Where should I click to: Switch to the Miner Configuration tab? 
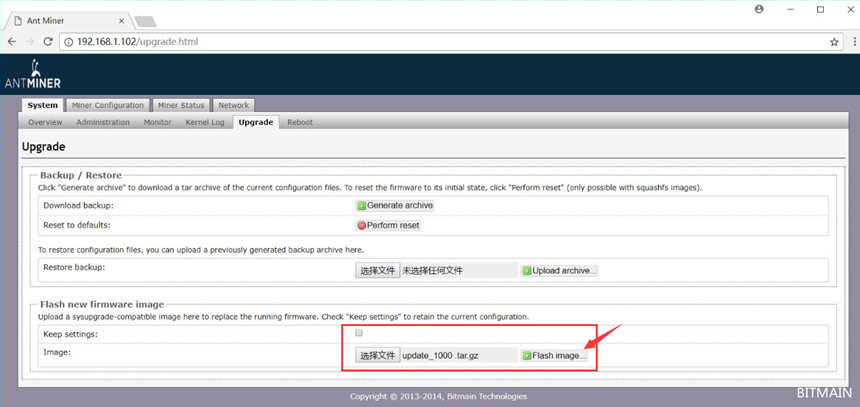point(108,105)
